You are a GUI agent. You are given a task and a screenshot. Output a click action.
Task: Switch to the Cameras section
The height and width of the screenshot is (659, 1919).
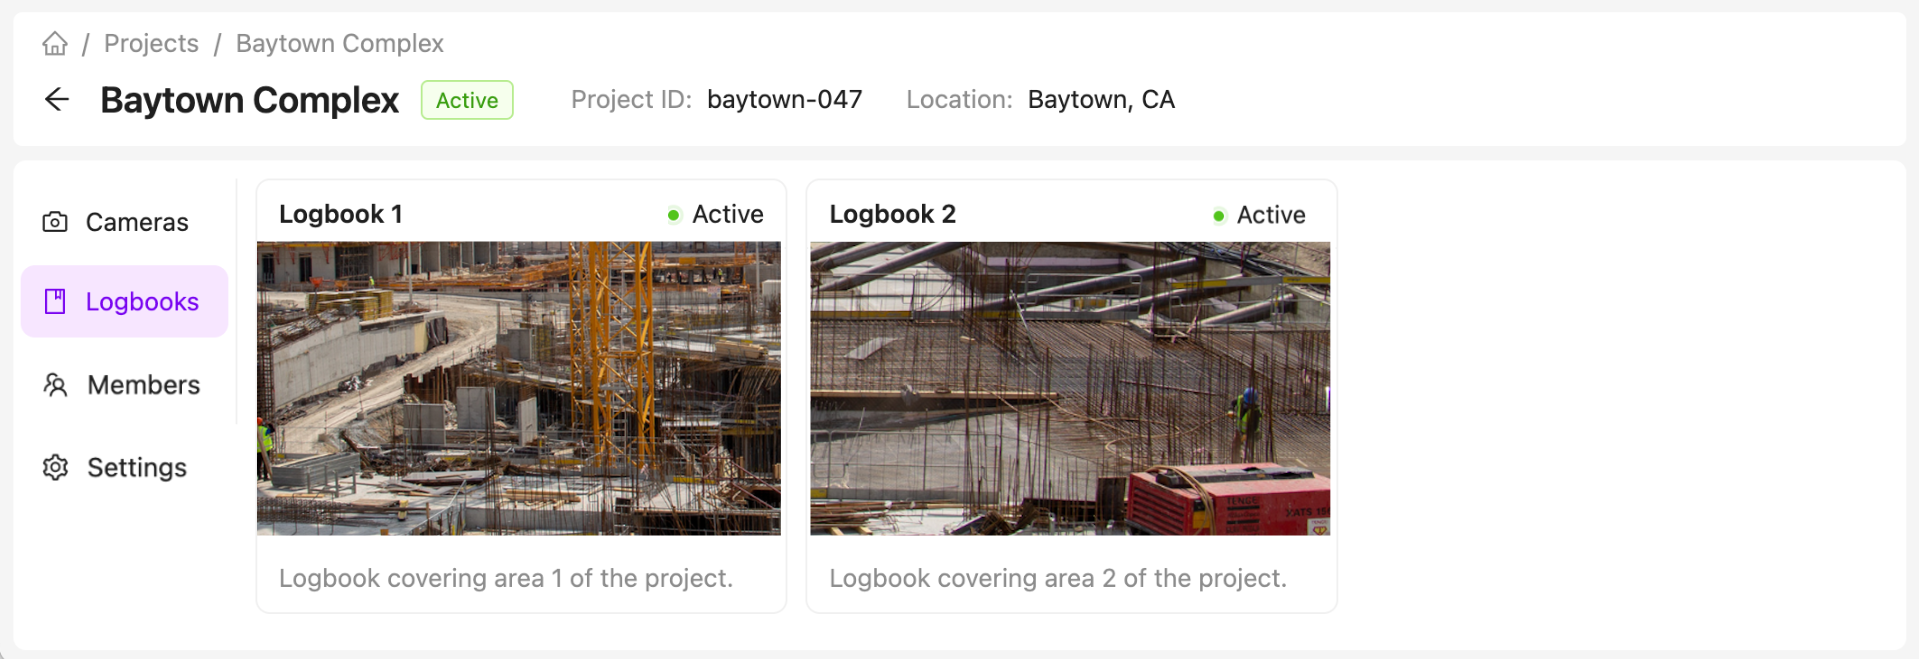tap(136, 222)
